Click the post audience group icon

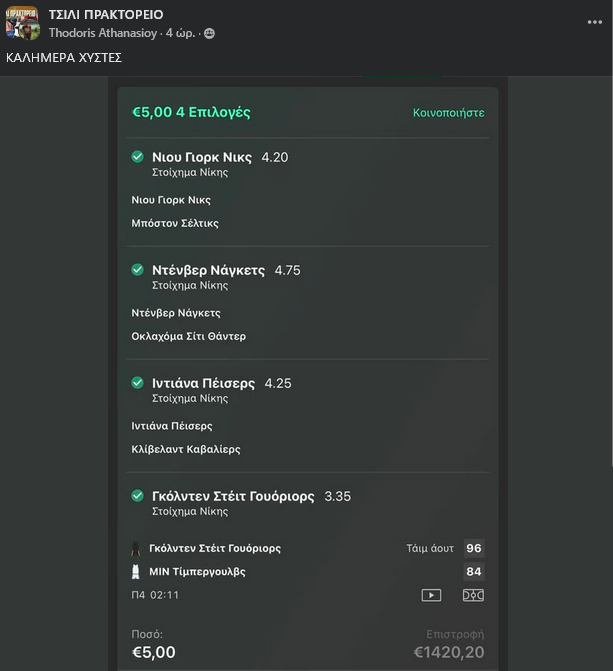click(209, 33)
